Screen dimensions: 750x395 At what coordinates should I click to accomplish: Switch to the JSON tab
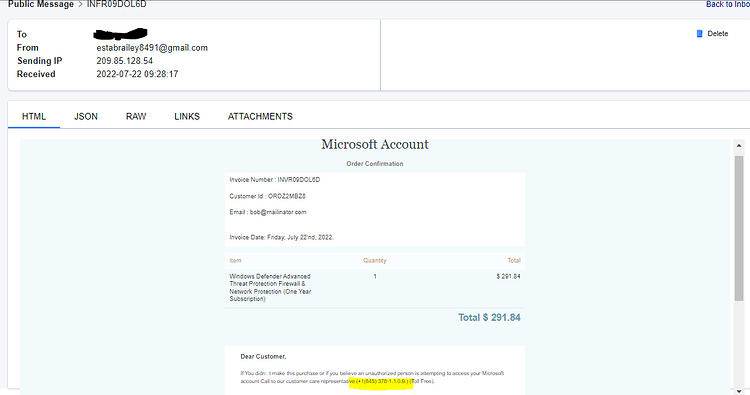(x=86, y=116)
